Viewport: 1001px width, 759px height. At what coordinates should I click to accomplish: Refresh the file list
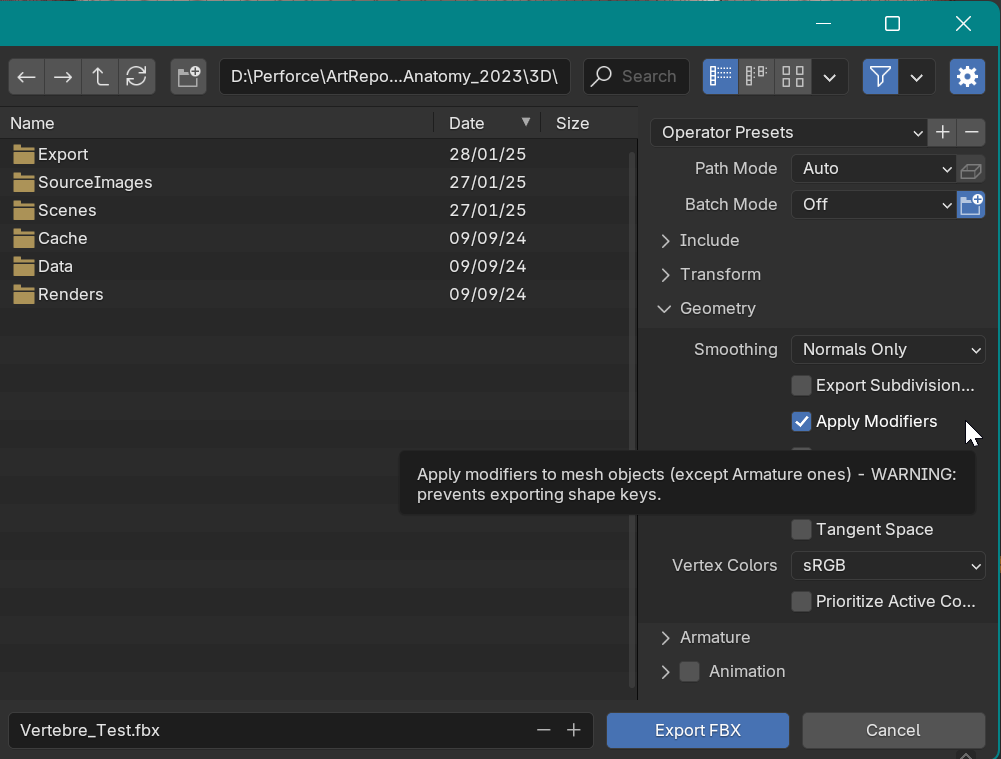137,77
